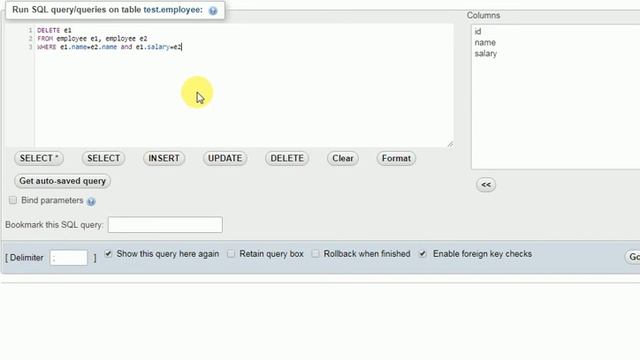Screen dimensions: 640x360
Task: Enable Retain query box option
Action: 231,253
